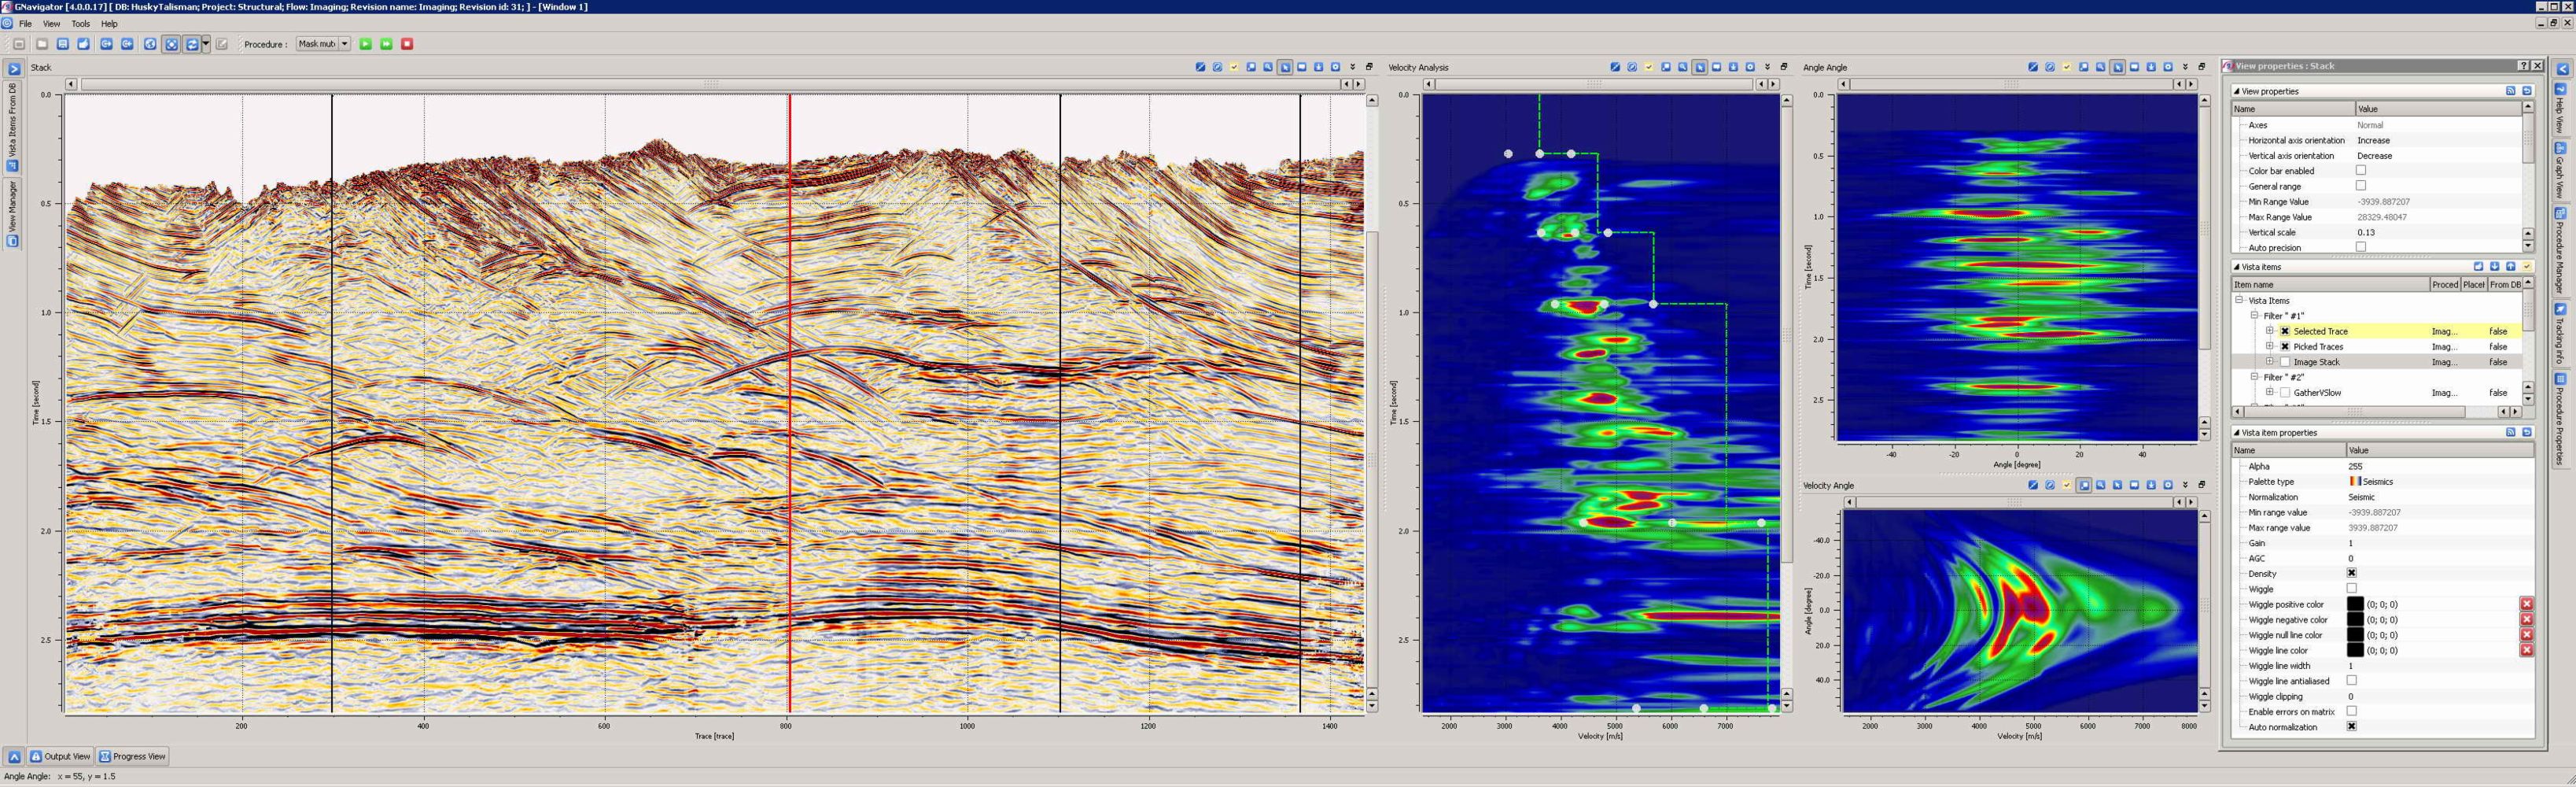2576x787 pixels.
Task: Click the save floppy disk toolbar icon
Action: [x=63, y=44]
